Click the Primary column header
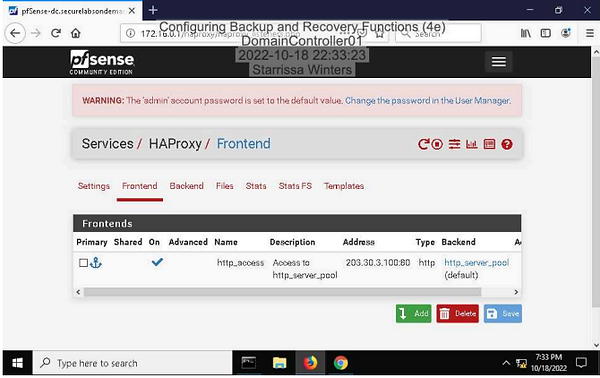 point(91,242)
